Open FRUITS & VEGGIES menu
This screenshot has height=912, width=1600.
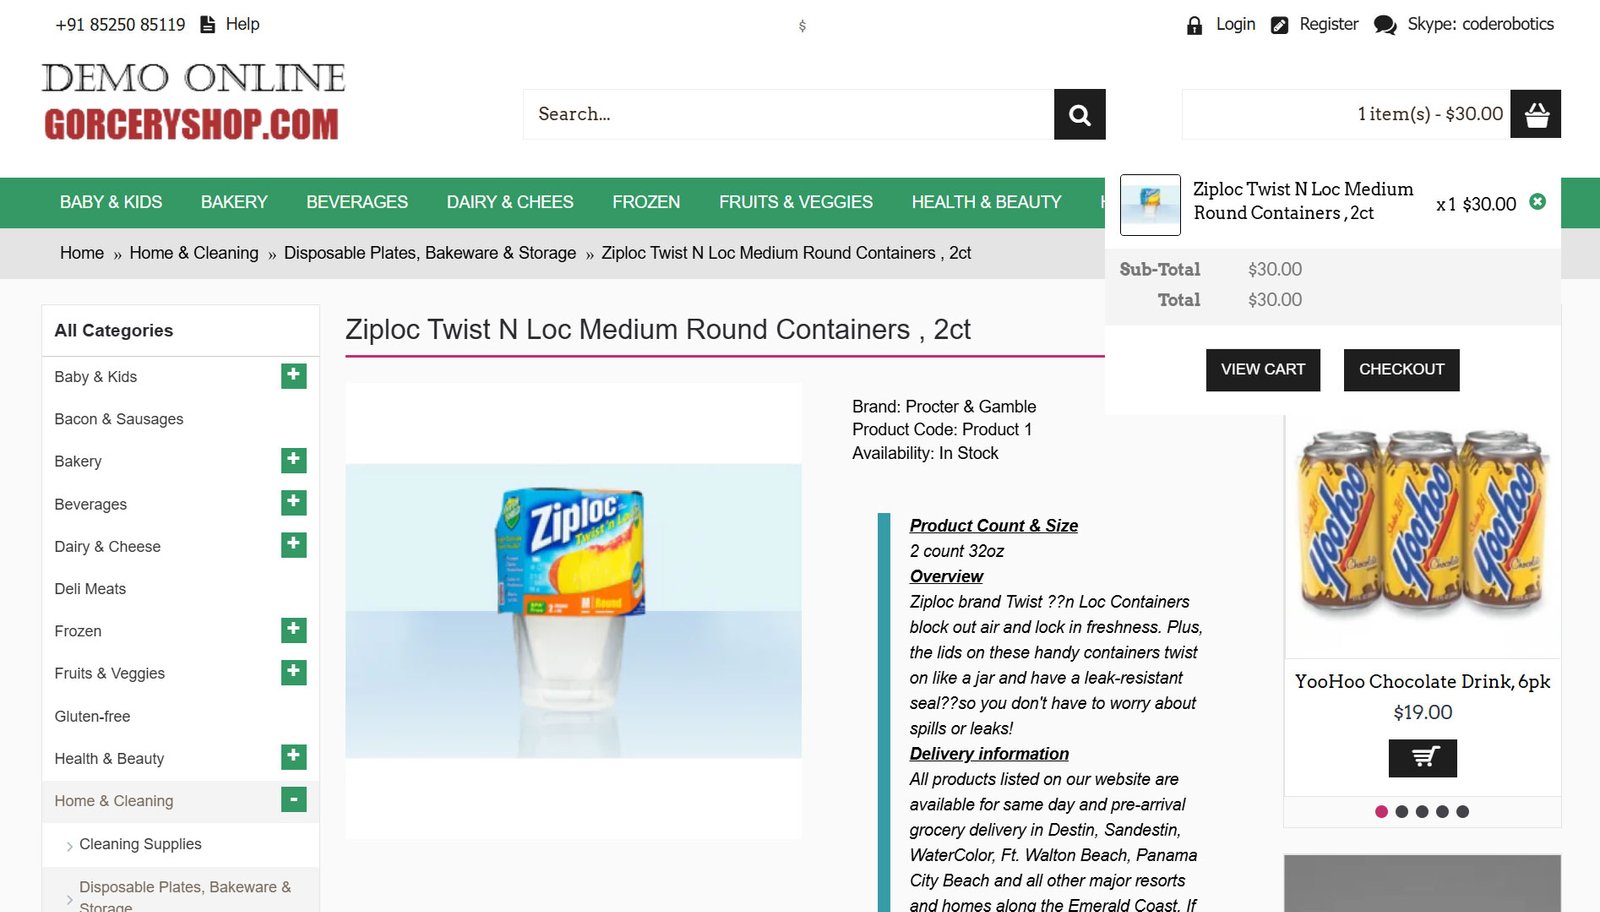[796, 202]
